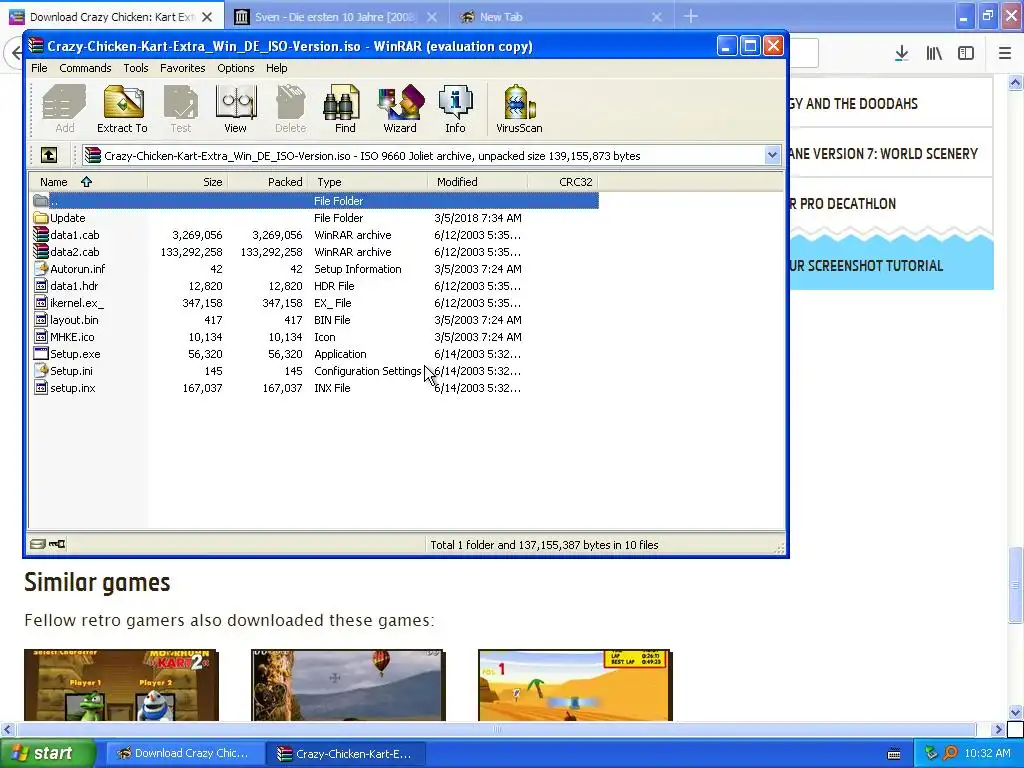
Task: Select the setup.inx file row
Action: click(314, 387)
